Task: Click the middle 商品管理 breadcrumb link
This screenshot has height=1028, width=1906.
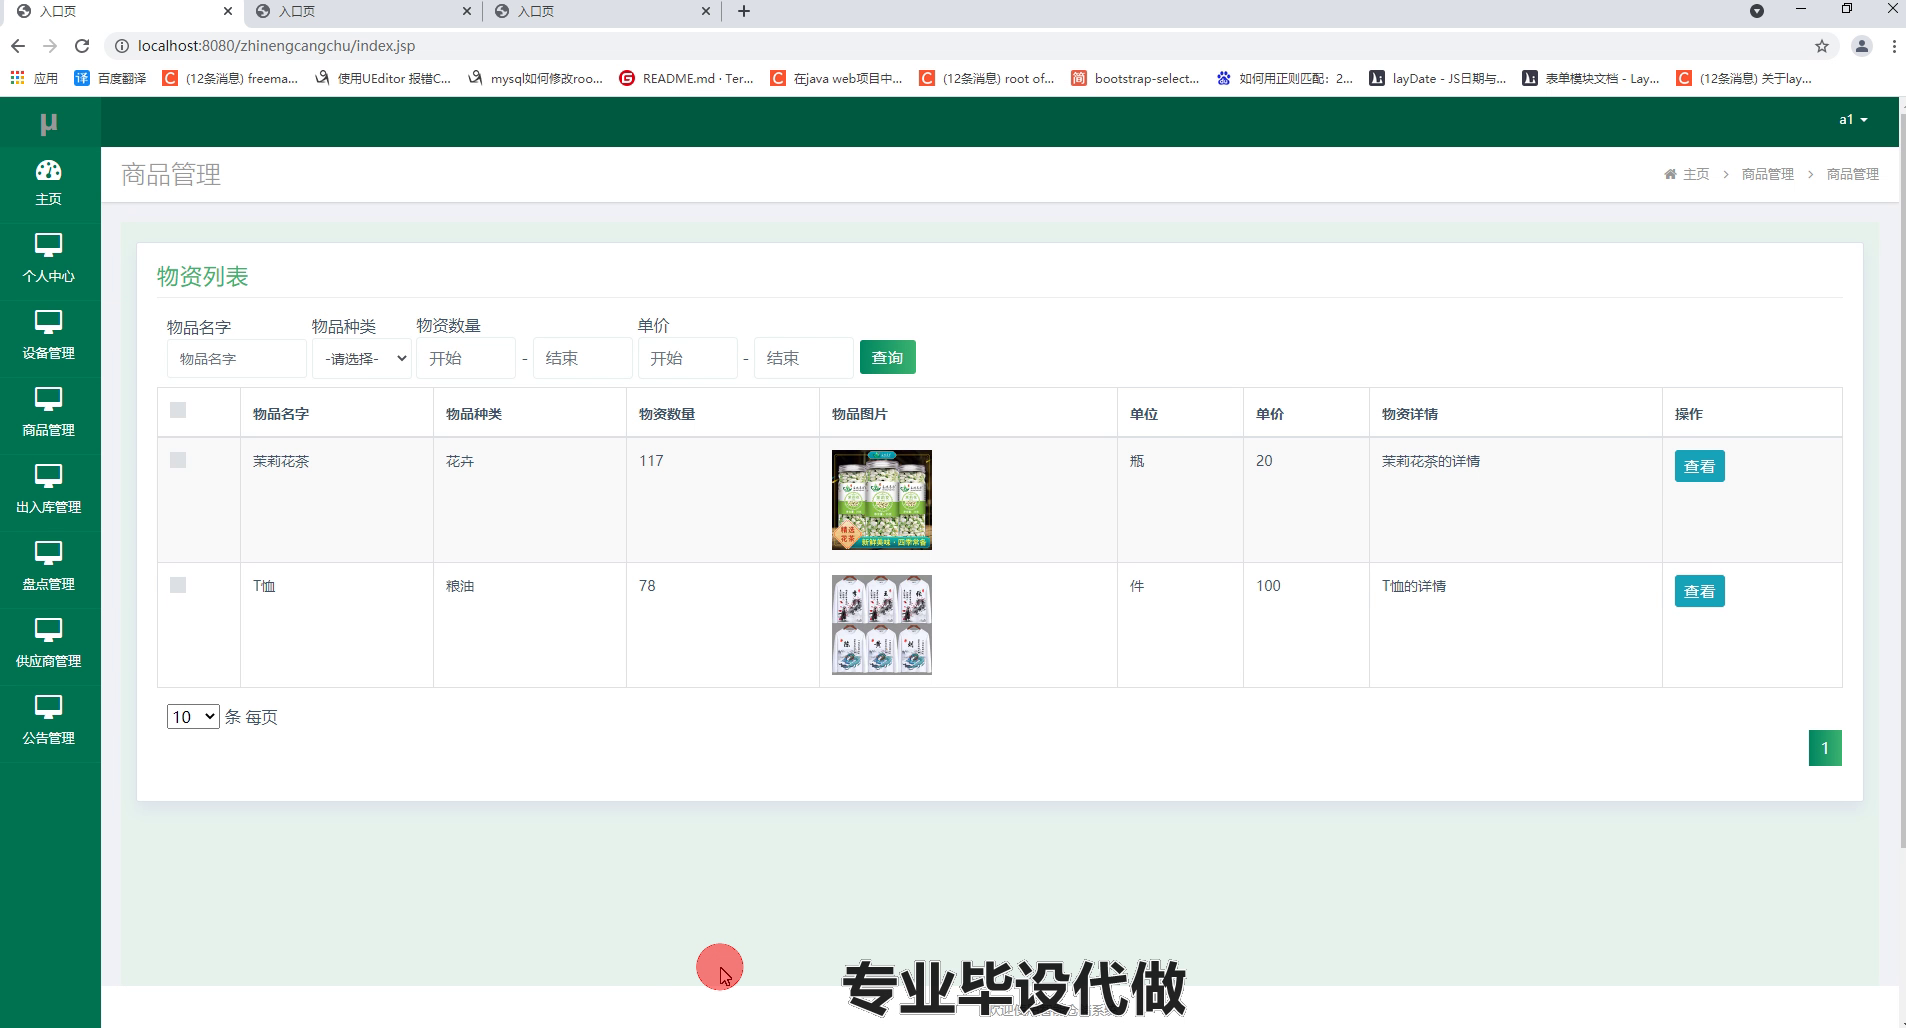Action: coord(1768,174)
